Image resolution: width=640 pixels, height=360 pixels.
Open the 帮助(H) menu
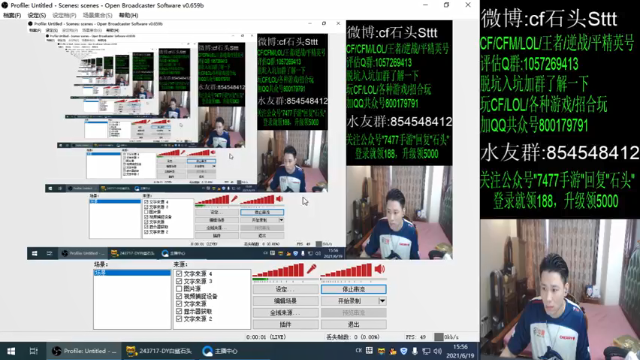click(129, 15)
